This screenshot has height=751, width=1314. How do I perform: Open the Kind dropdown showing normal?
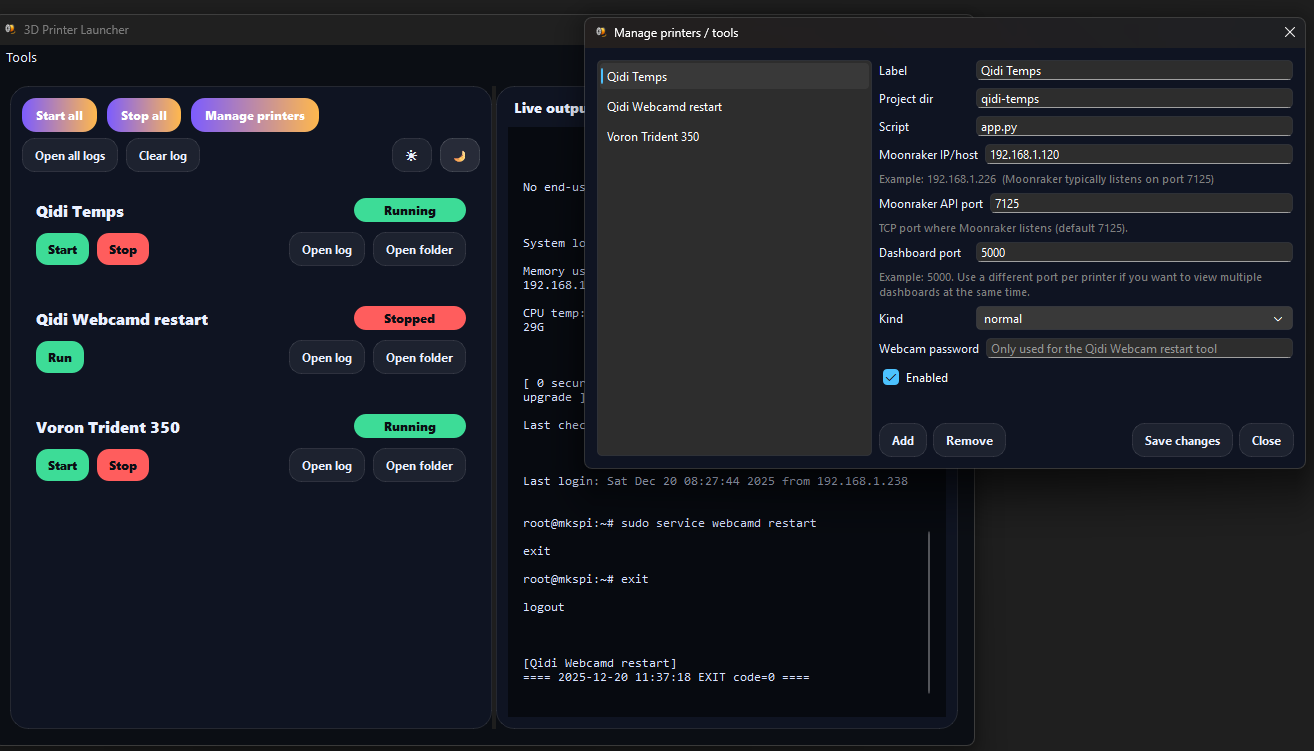click(1134, 318)
